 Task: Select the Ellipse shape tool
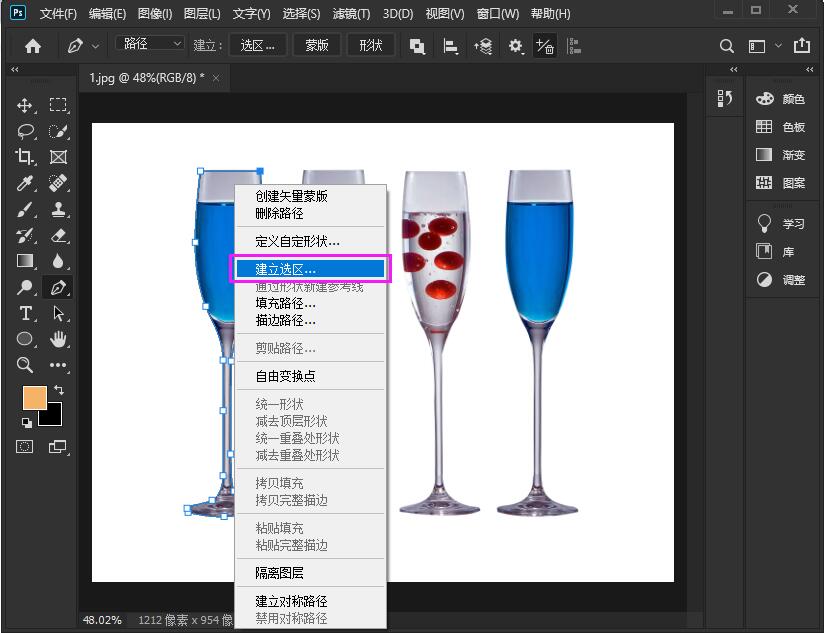click(x=25, y=339)
